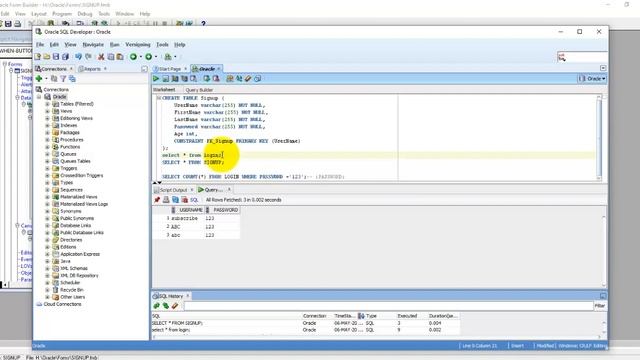Run statement with the green play icon

pos(156,78)
